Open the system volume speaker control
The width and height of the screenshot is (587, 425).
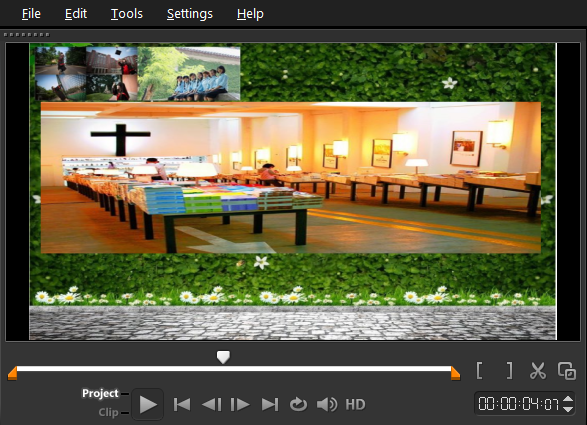coord(327,404)
